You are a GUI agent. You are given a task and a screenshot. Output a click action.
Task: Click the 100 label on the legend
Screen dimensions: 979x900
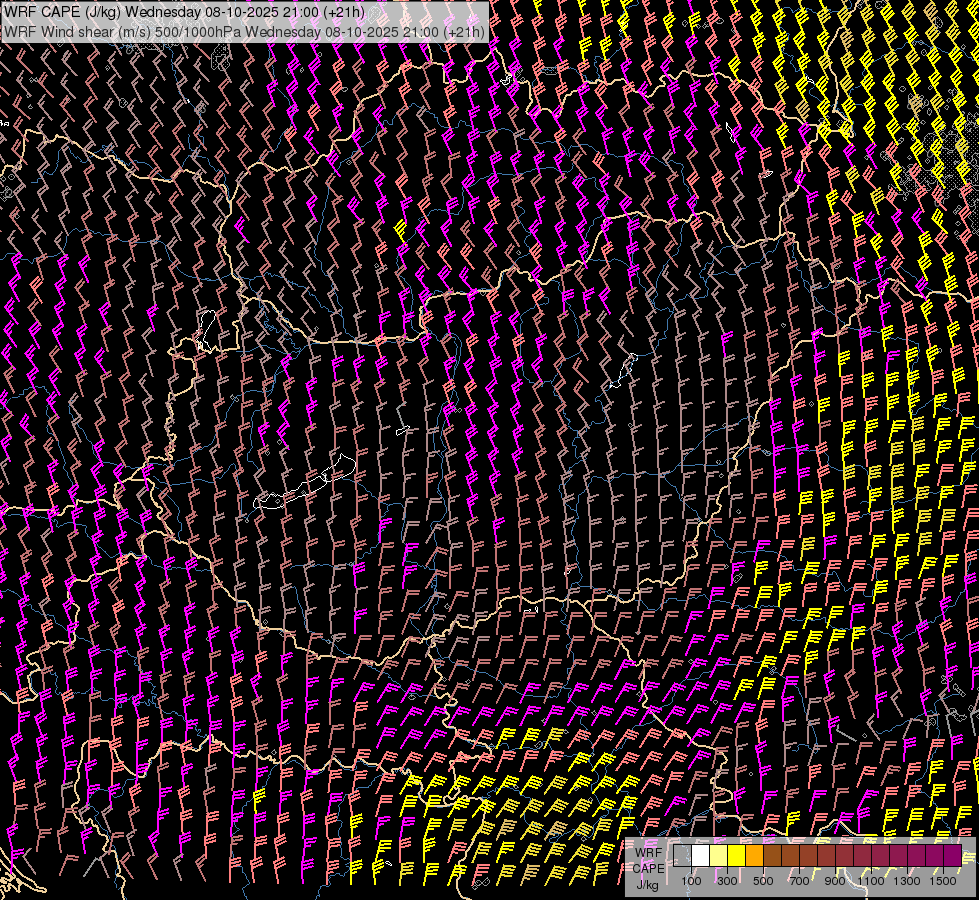[691, 880]
